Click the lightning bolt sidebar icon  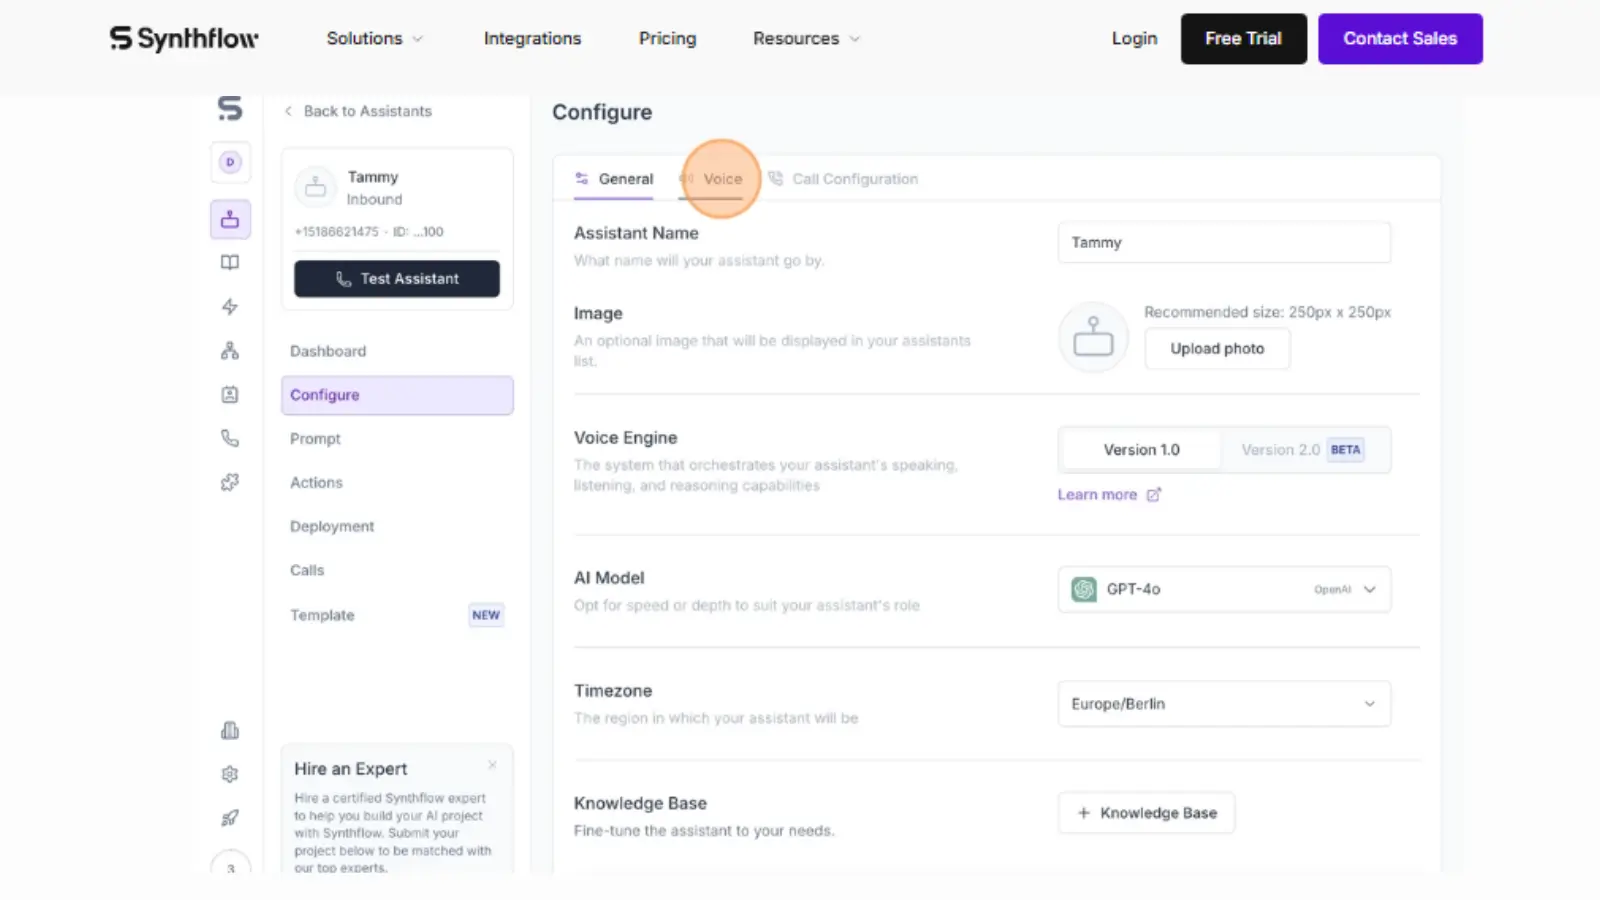pos(230,307)
